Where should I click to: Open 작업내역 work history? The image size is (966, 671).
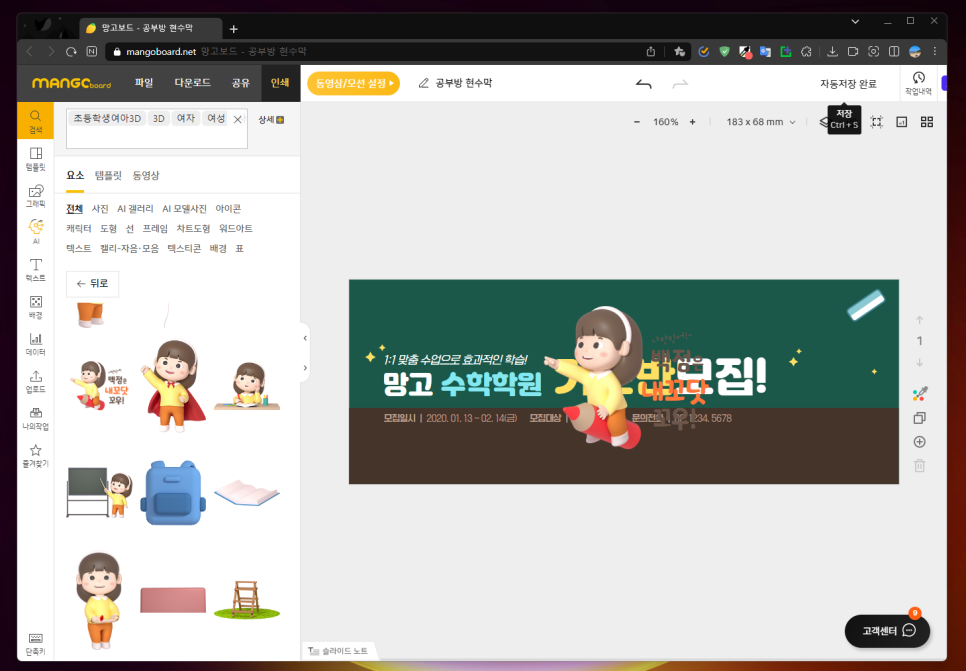[918, 83]
